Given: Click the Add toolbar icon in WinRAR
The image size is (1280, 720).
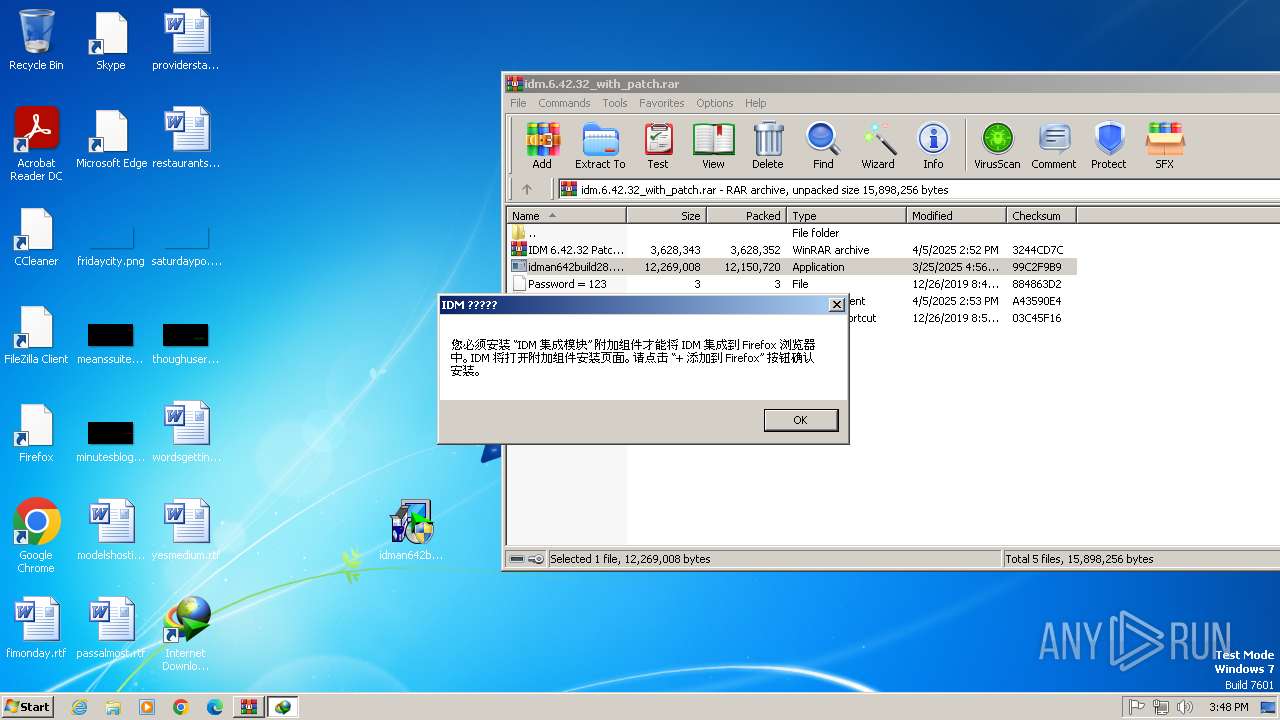Looking at the screenshot, I should pyautogui.click(x=542, y=146).
